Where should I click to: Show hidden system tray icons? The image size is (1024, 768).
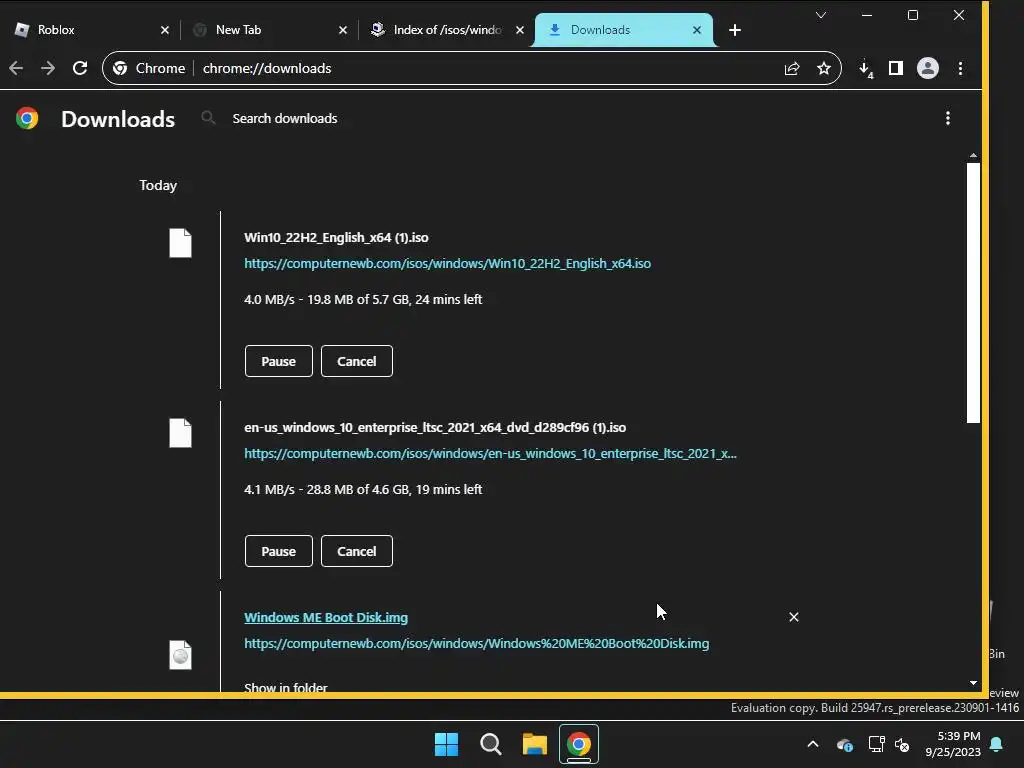pos(813,744)
